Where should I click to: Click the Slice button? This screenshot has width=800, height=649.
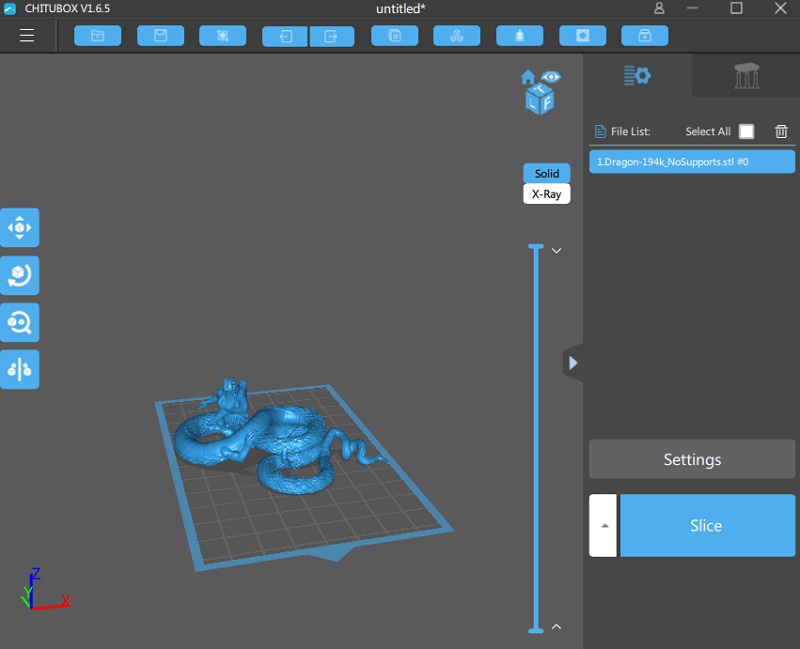(706, 525)
